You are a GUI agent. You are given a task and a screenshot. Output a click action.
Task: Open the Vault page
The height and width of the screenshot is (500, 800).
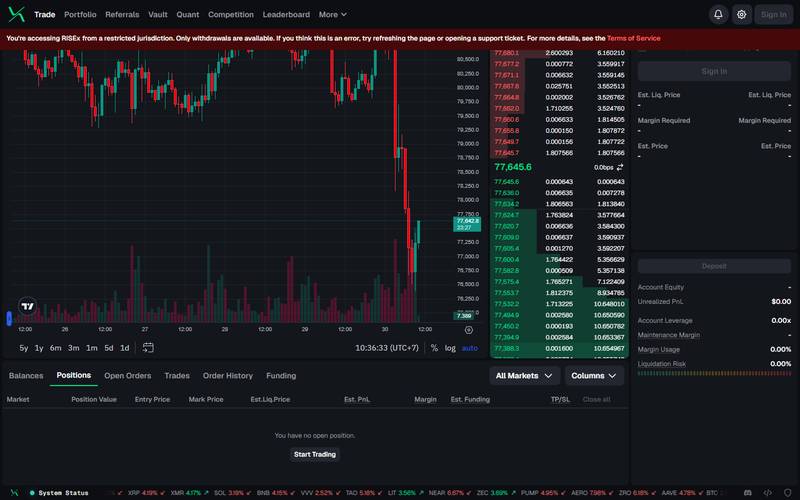pyautogui.click(x=158, y=14)
